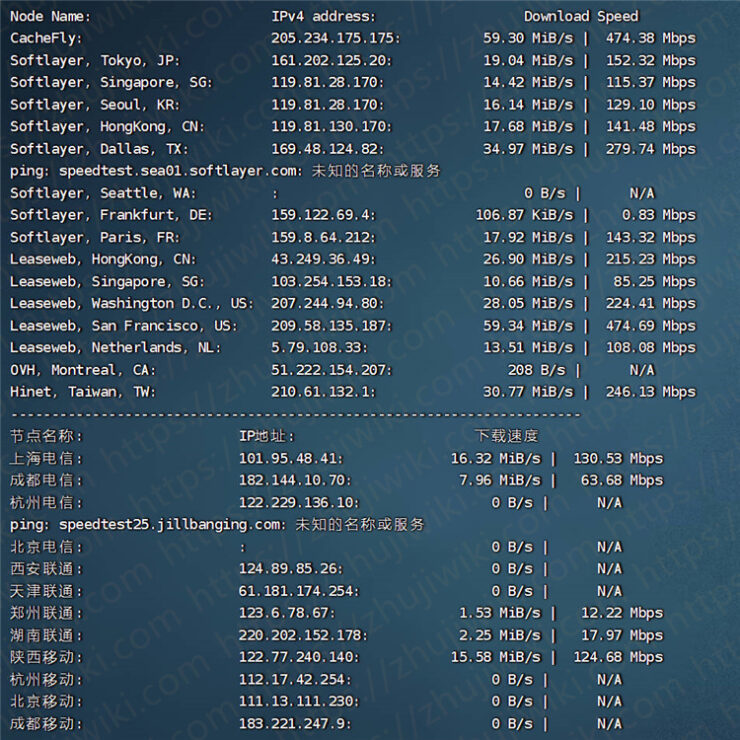Click the 'IPv4 address:' column header
This screenshot has height=740, width=740.
[x=323, y=17]
